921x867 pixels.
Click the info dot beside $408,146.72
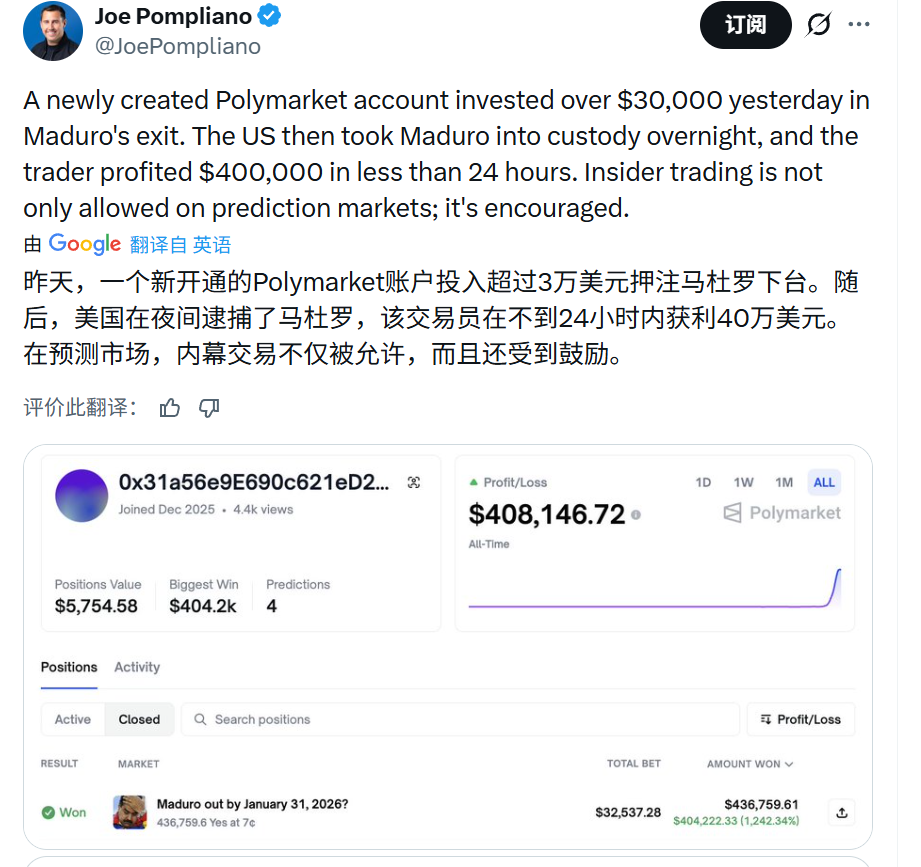pyautogui.click(x=636, y=515)
